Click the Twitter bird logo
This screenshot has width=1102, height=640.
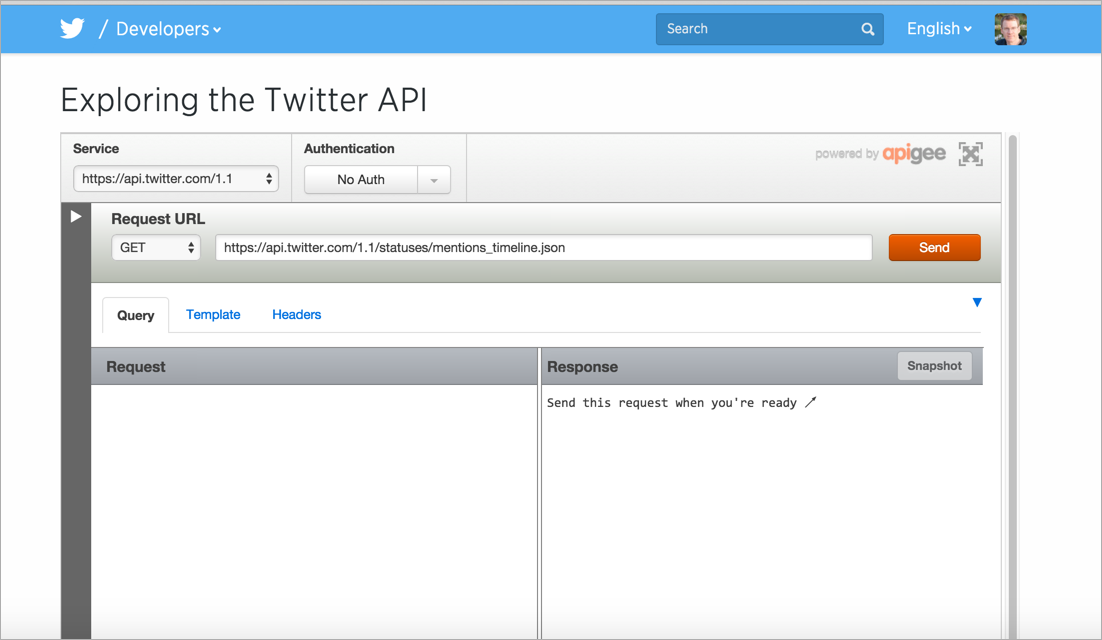(x=72, y=29)
